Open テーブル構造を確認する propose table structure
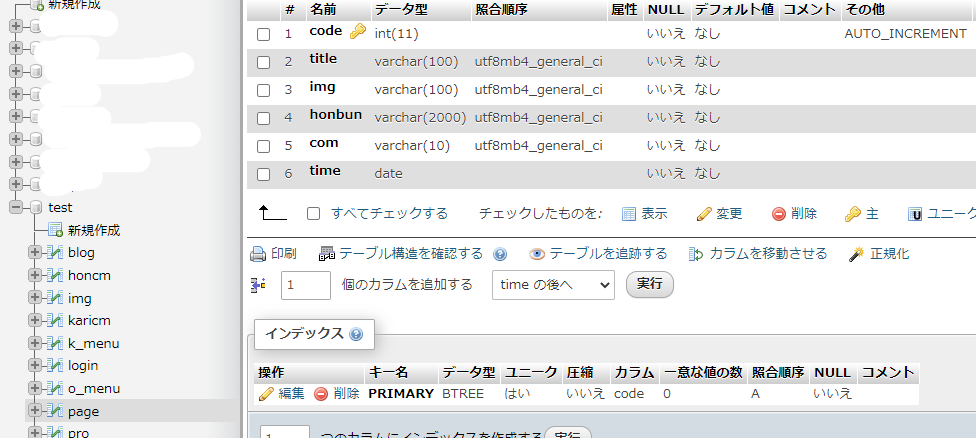976x438 pixels. click(326, 254)
